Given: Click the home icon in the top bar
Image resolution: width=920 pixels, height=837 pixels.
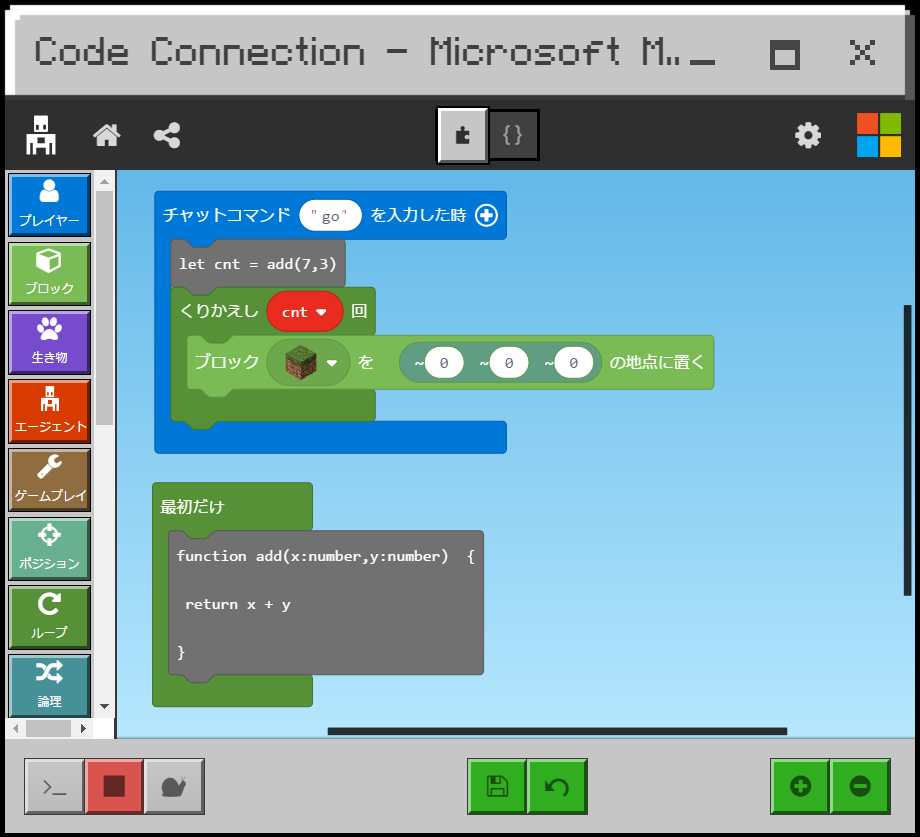Looking at the screenshot, I should (106, 134).
